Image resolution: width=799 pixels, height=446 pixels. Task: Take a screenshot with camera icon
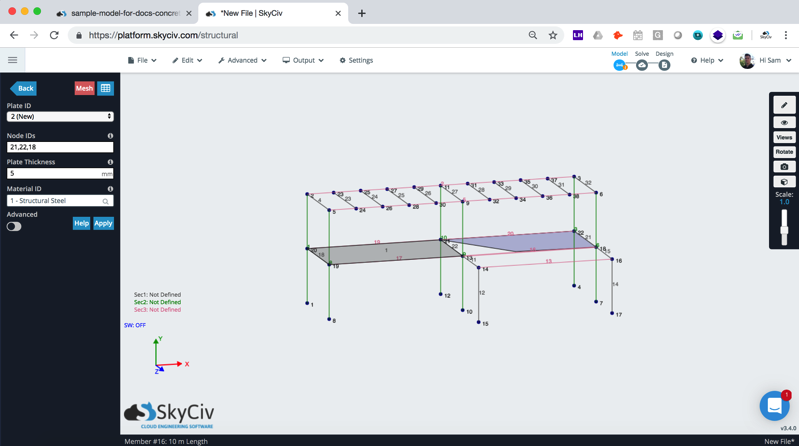click(x=784, y=167)
